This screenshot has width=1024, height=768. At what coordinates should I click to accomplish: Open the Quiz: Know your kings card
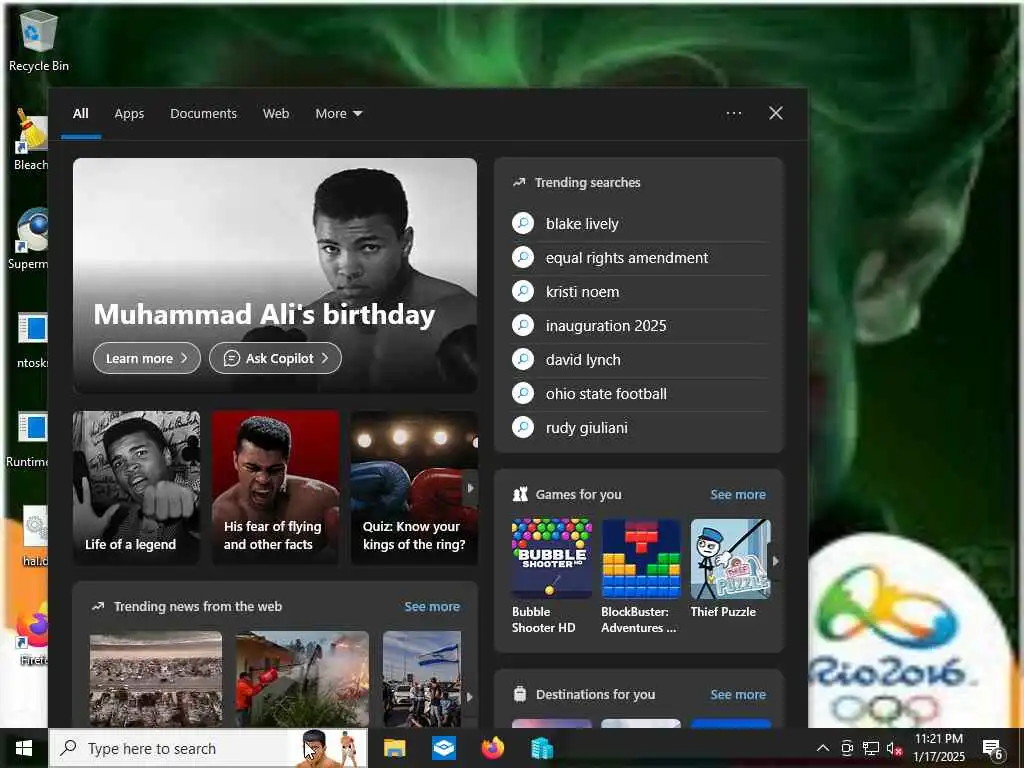point(414,487)
